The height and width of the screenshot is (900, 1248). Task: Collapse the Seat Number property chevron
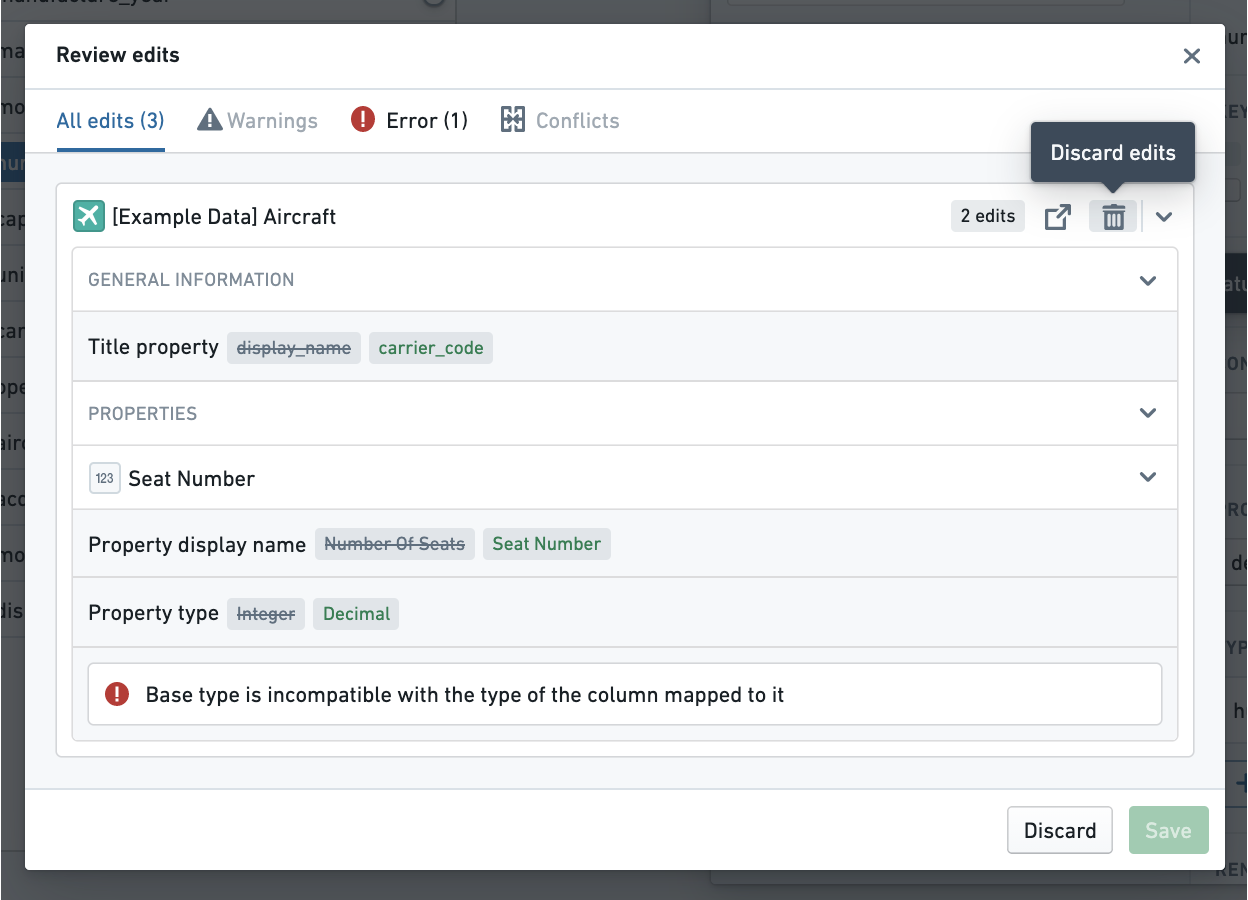pos(1148,478)
